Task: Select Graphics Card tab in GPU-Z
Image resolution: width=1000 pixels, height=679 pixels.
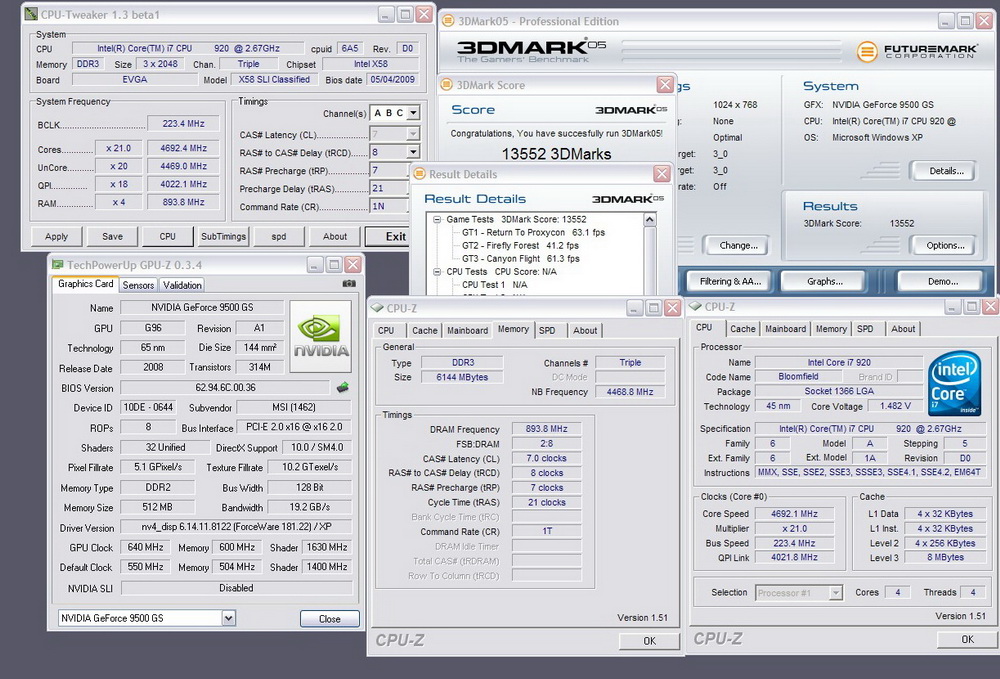Action: pos(85,284)
